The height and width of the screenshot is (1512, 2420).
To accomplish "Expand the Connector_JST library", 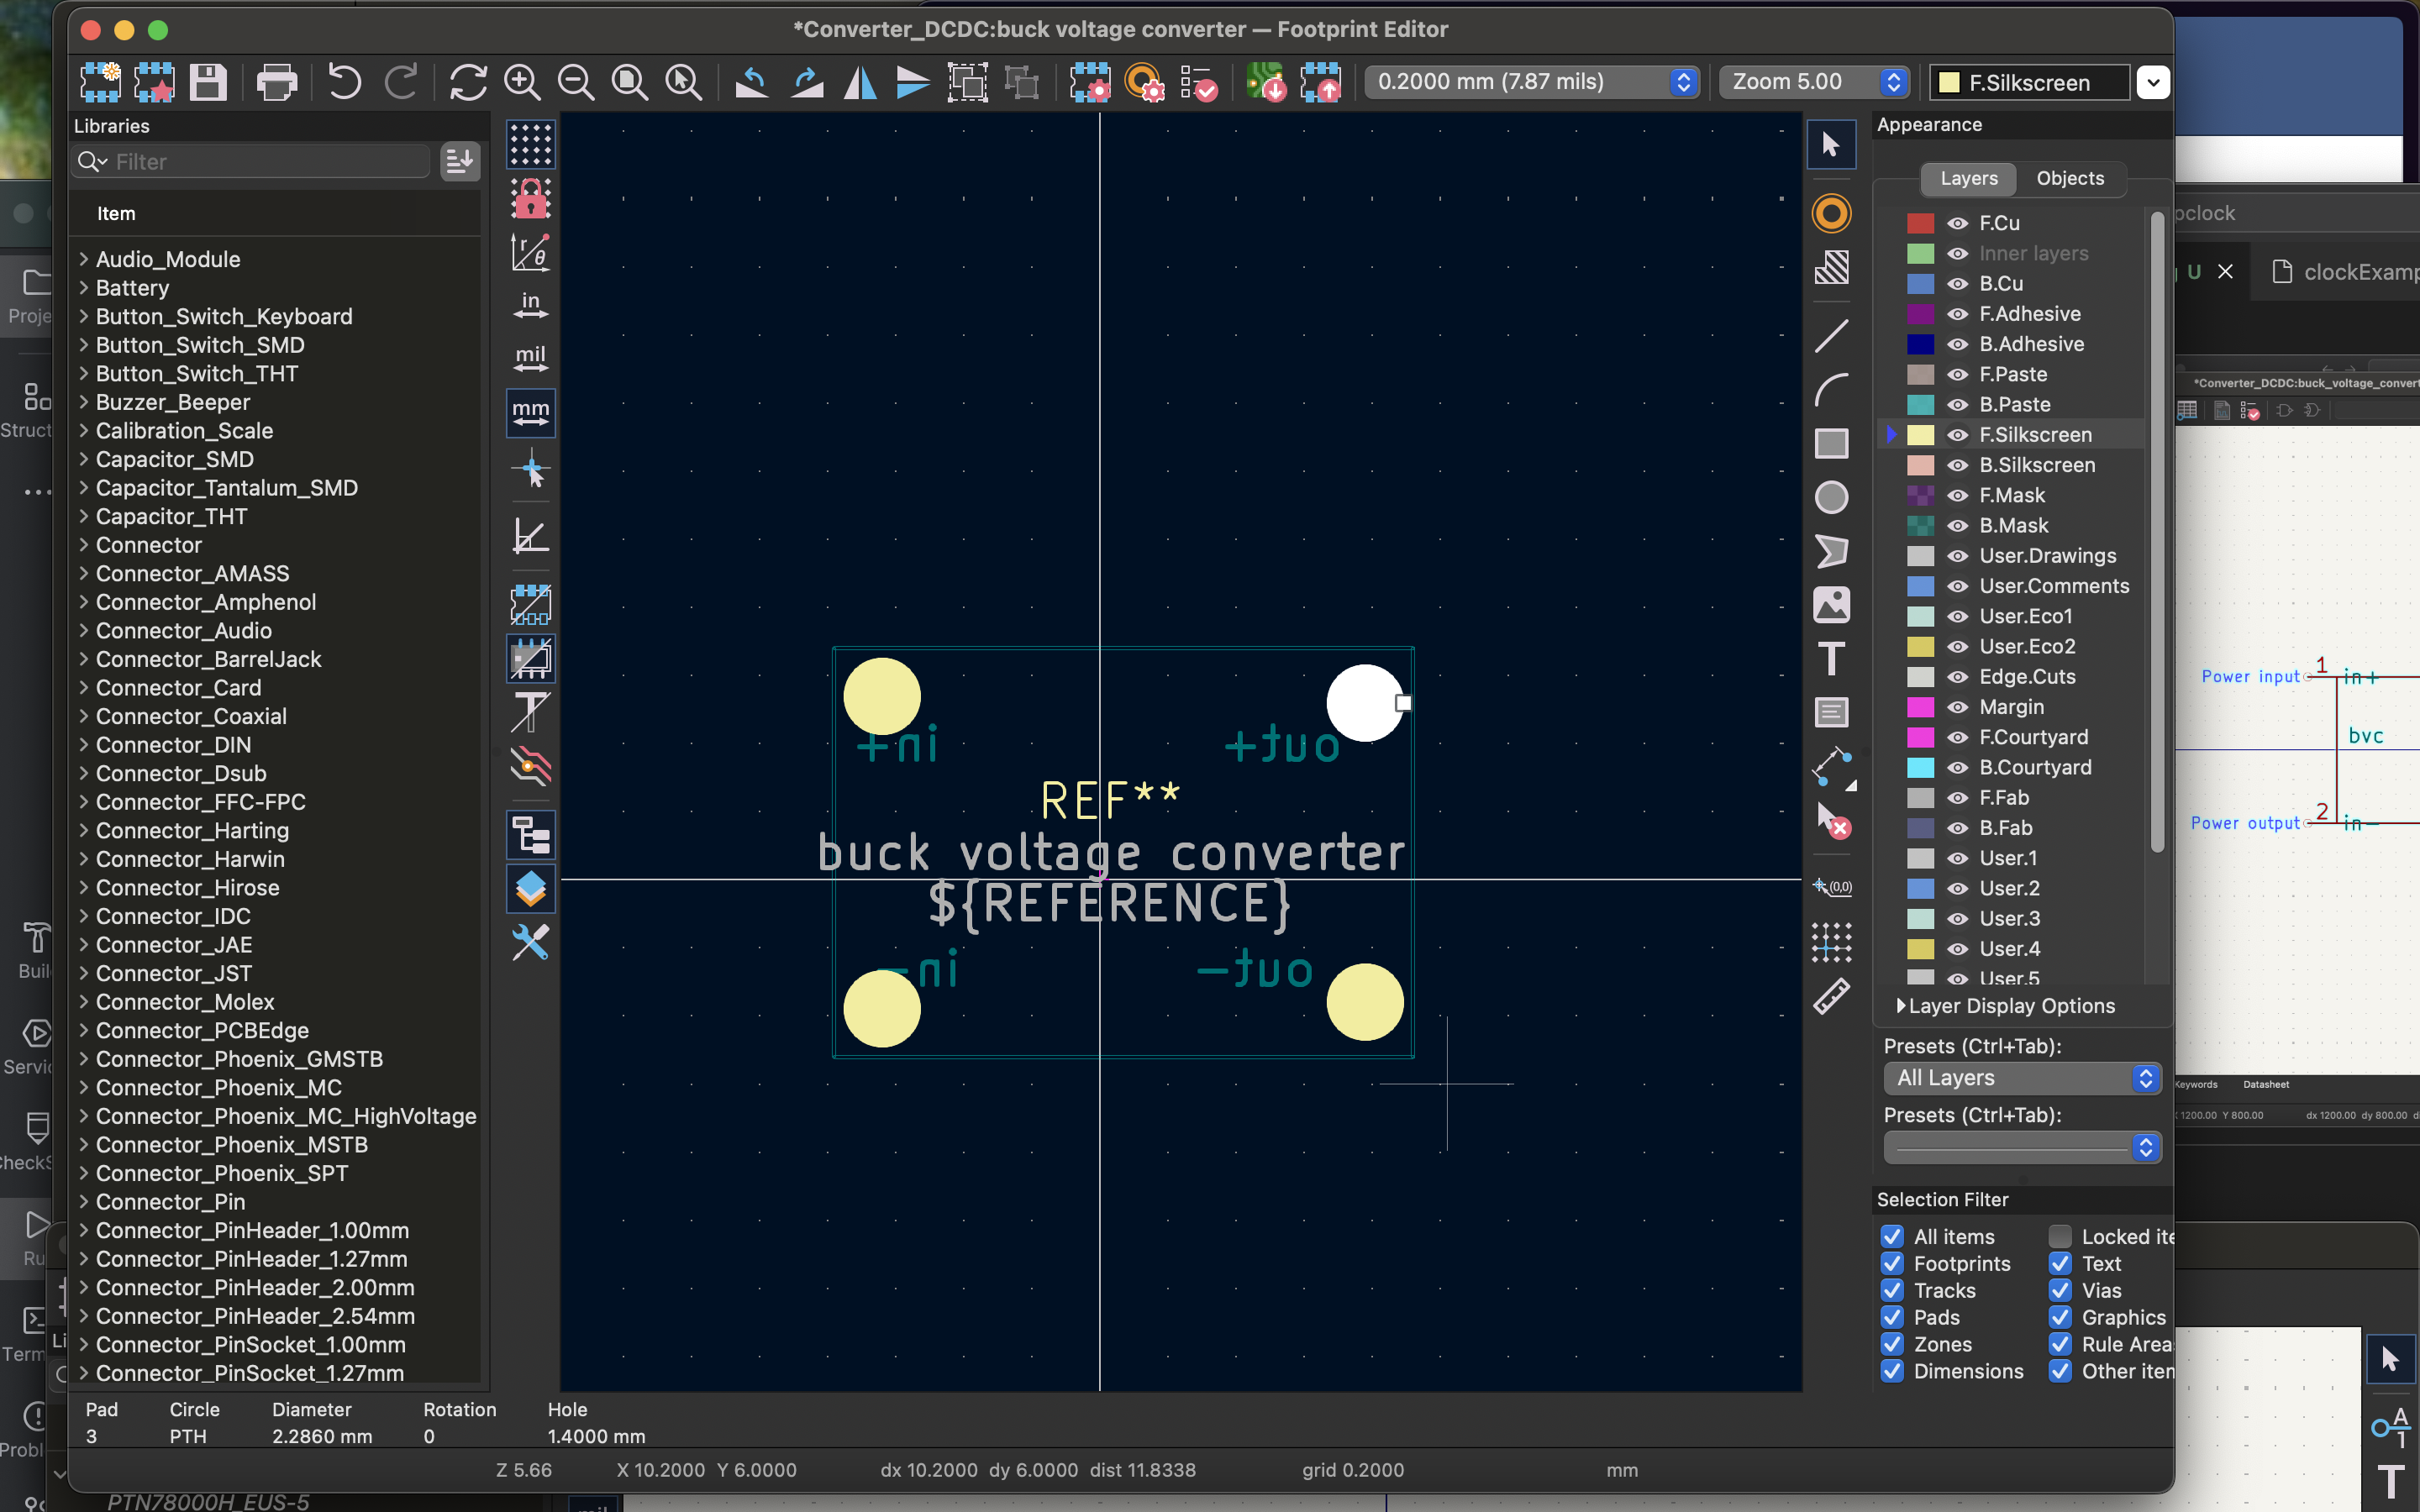I will pyautogui.click(x=84, y=973).
